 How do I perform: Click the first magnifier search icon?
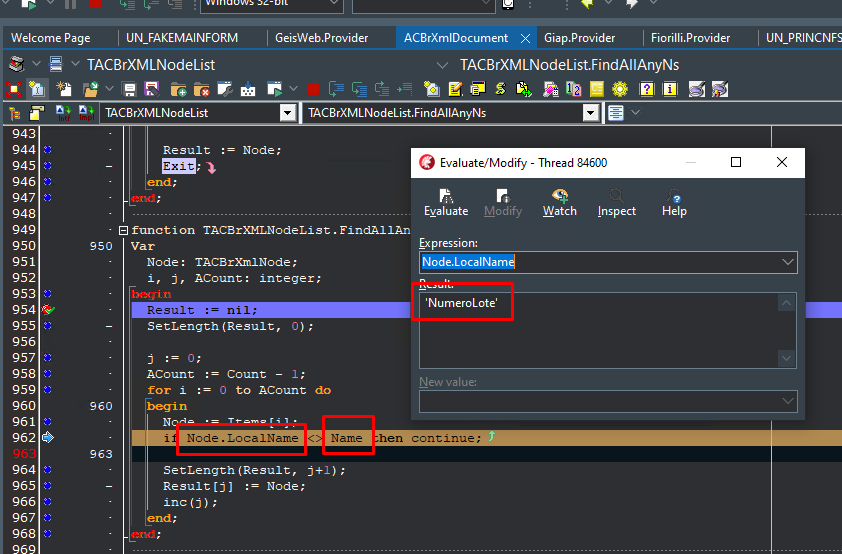click(696, 89)
